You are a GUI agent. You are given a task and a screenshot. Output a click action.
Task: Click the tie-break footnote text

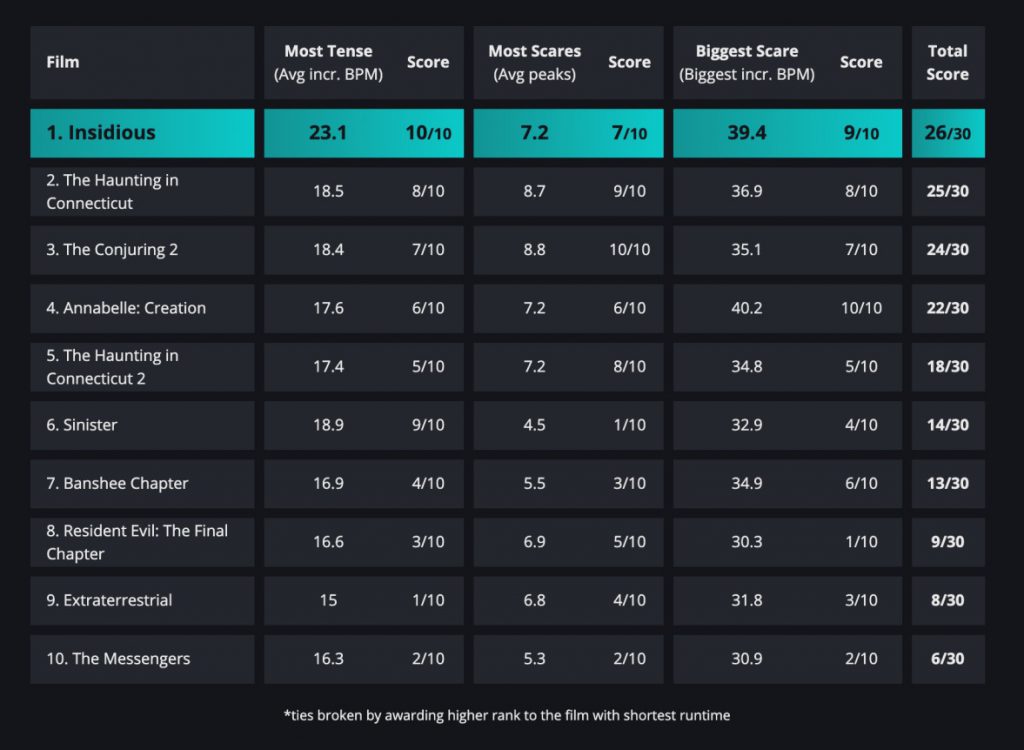pos(507,715)
